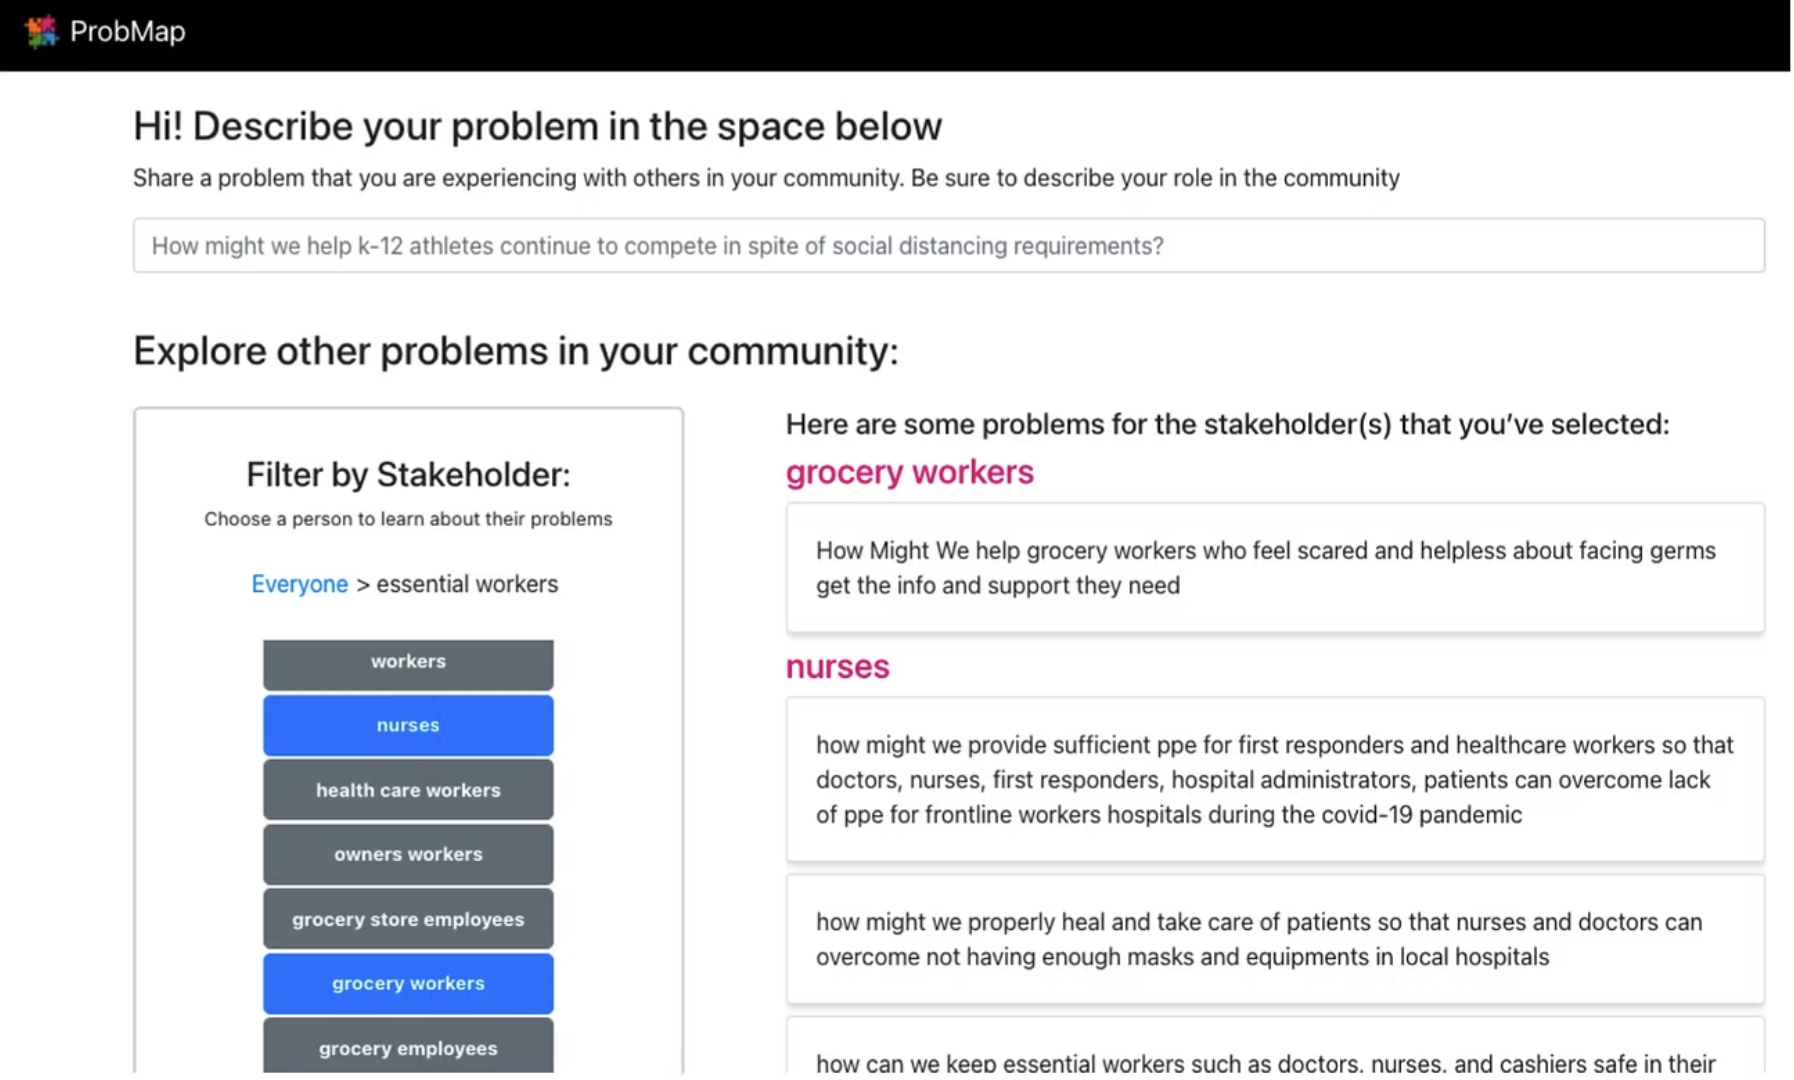The image size is (1794, 1080).
Task: Click the ProbMap puzzle logo icon
Action: coord(41,31)
